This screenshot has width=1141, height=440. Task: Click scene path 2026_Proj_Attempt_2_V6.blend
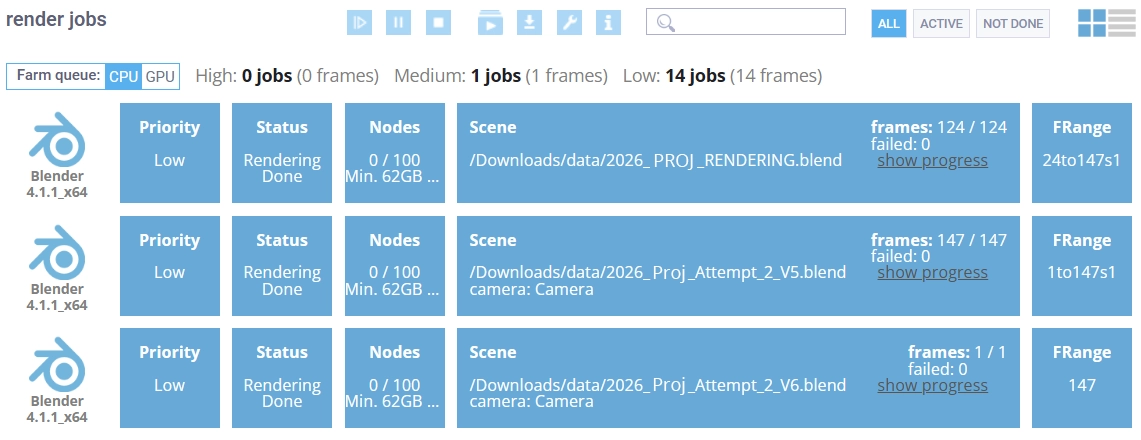(x=658, y=385)
